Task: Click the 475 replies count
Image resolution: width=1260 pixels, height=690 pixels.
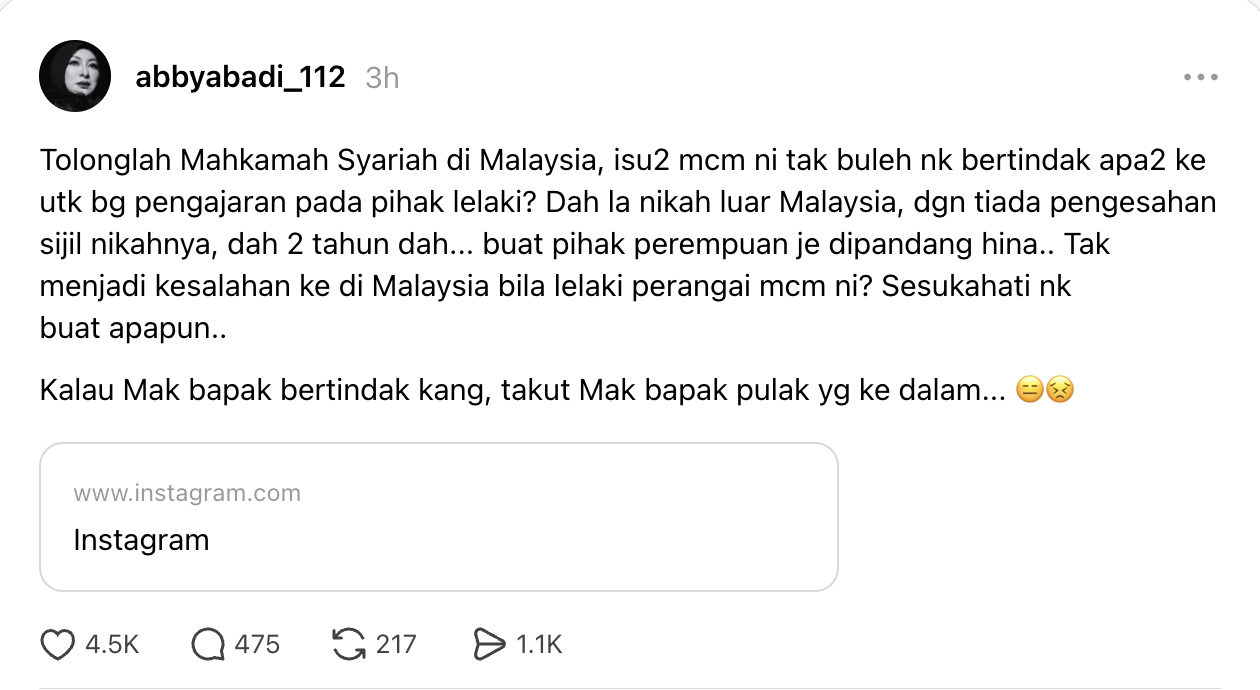Action: pos(257,645)
